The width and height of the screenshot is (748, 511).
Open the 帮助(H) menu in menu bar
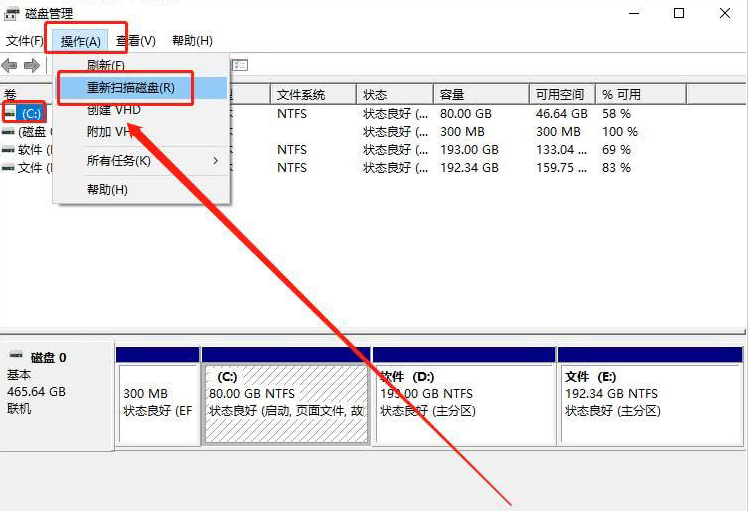click(192, 41)
